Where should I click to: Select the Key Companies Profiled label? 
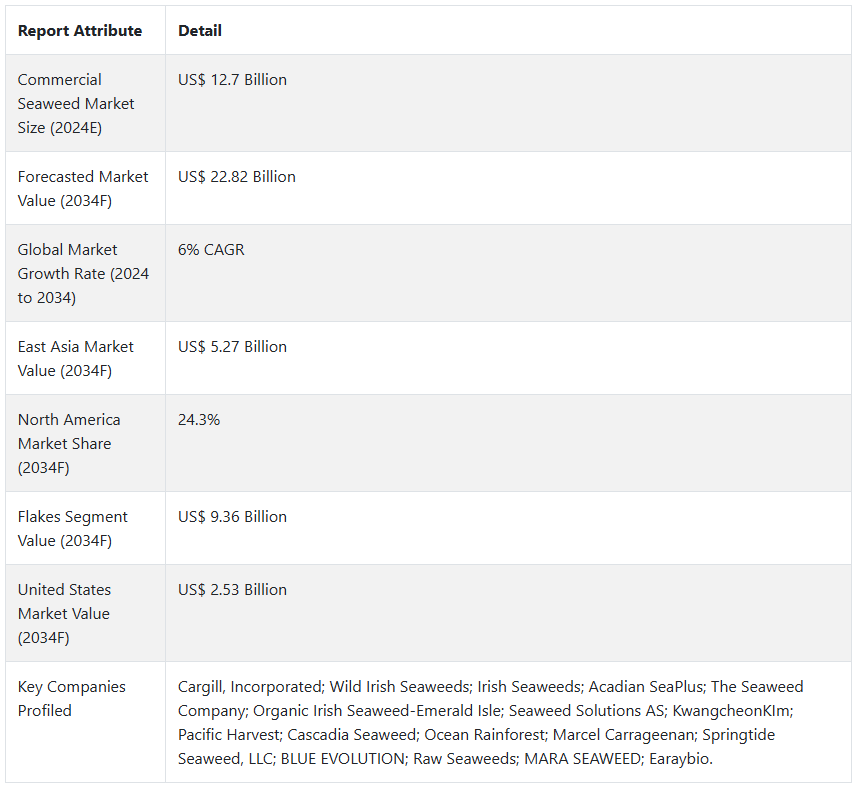(x=72, y=698)
